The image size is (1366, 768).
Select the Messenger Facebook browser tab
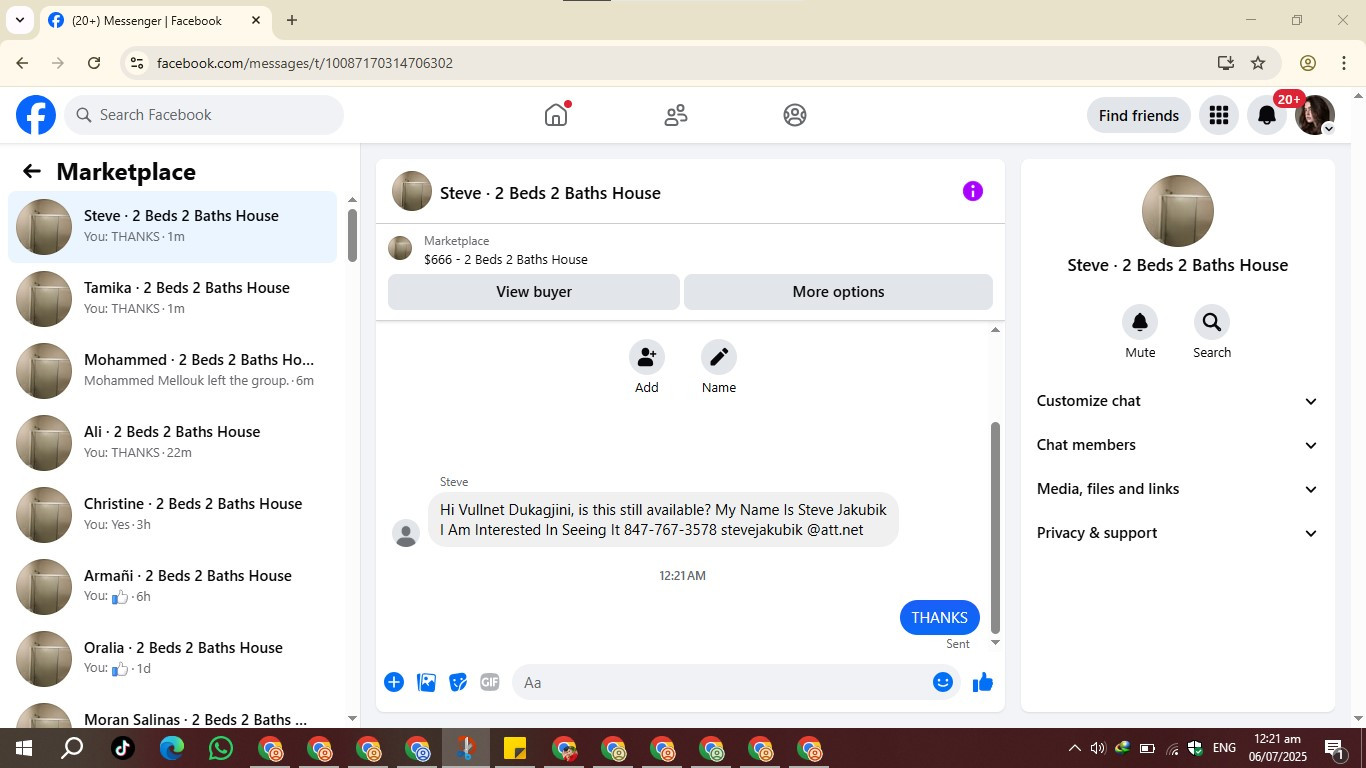pos(155,20)
